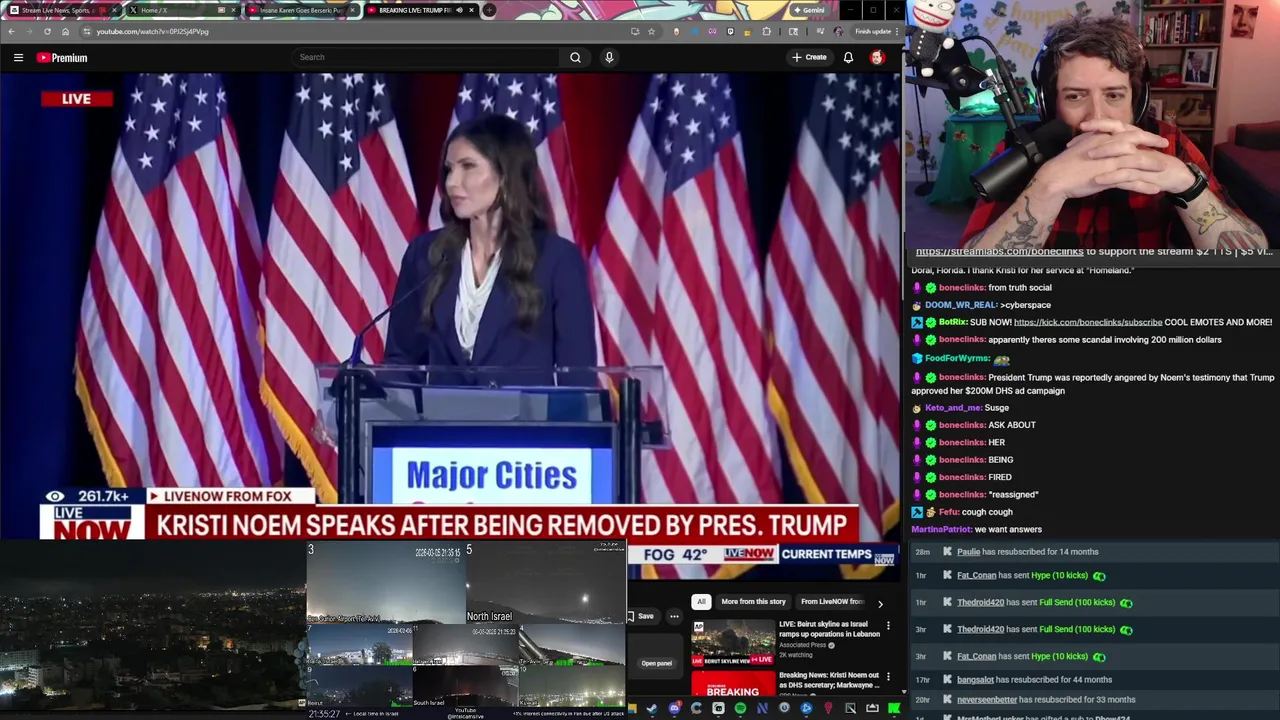Viewport: 1280px width, 720px height.
Task: Click bangsalot in the event list
Action: pos(975,680)
